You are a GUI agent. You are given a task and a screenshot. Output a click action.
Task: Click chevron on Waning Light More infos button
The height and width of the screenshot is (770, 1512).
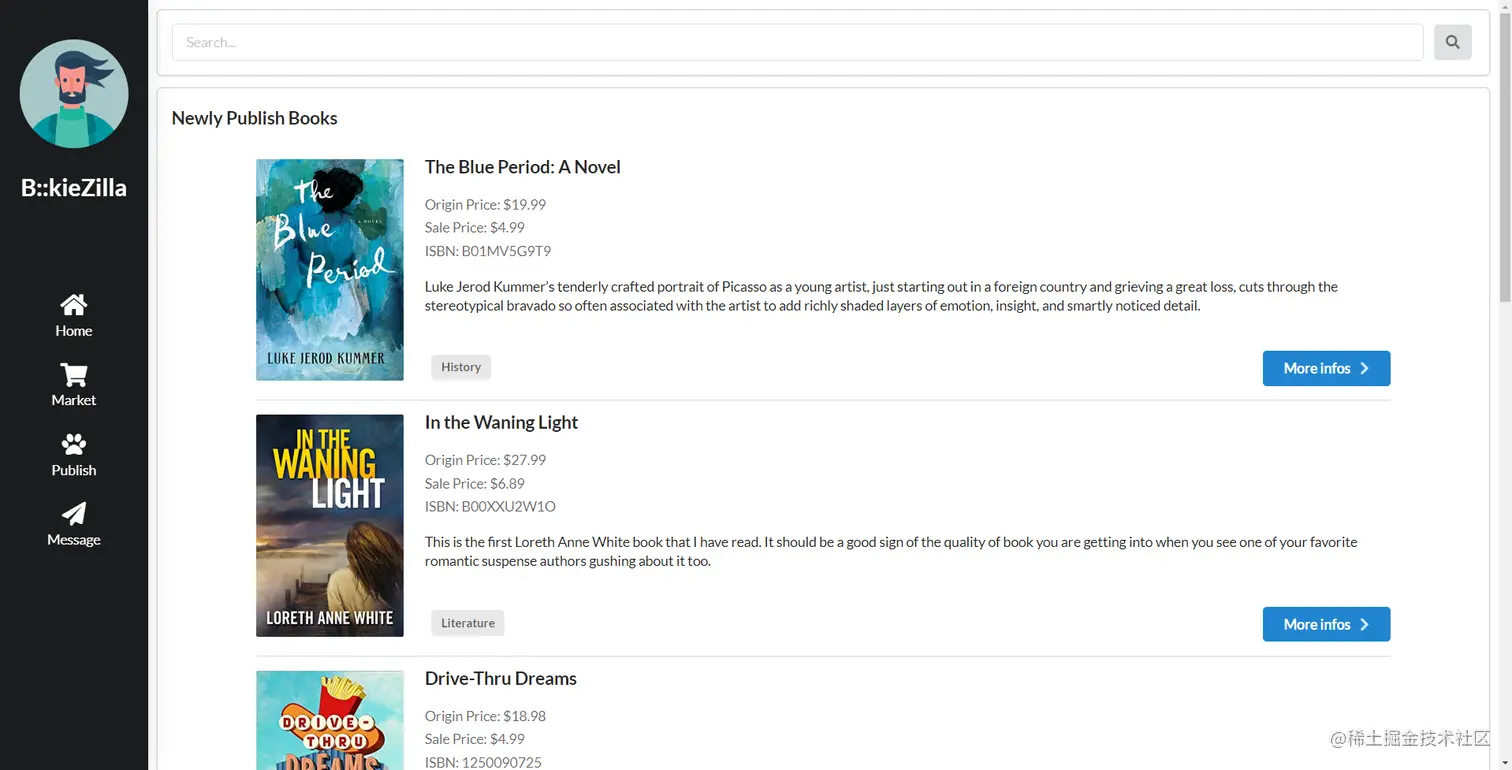point(1364,625)
